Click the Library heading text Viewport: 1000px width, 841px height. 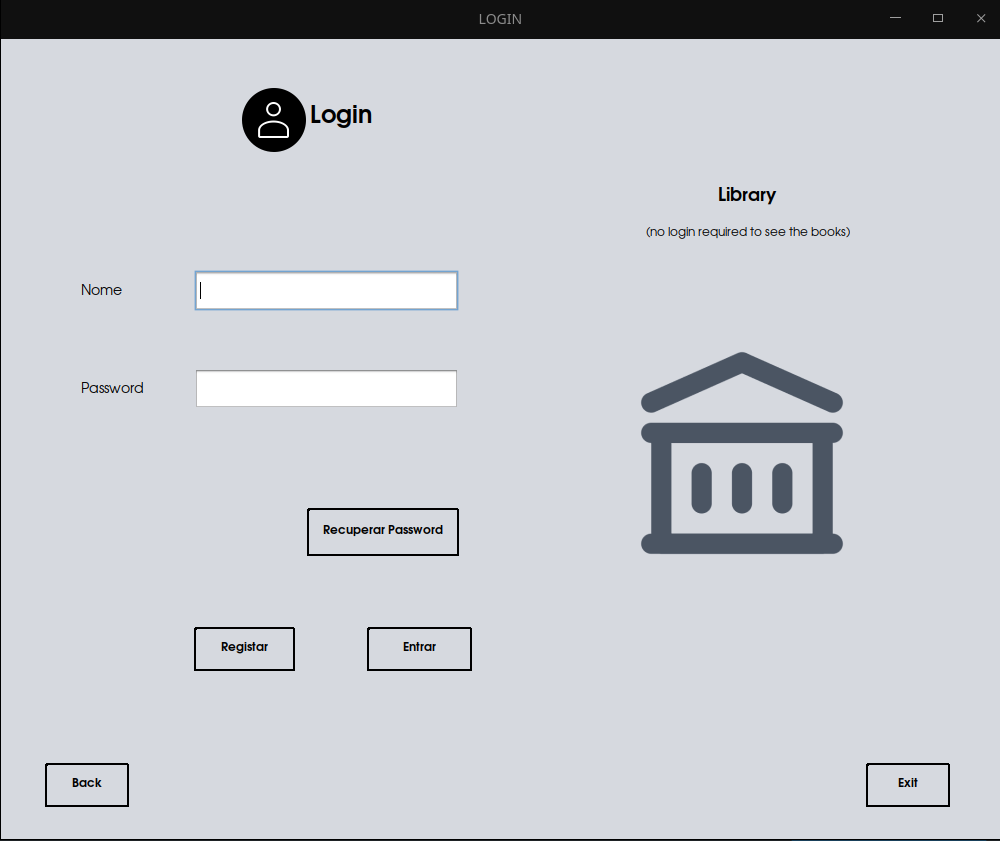pos(746,195)
